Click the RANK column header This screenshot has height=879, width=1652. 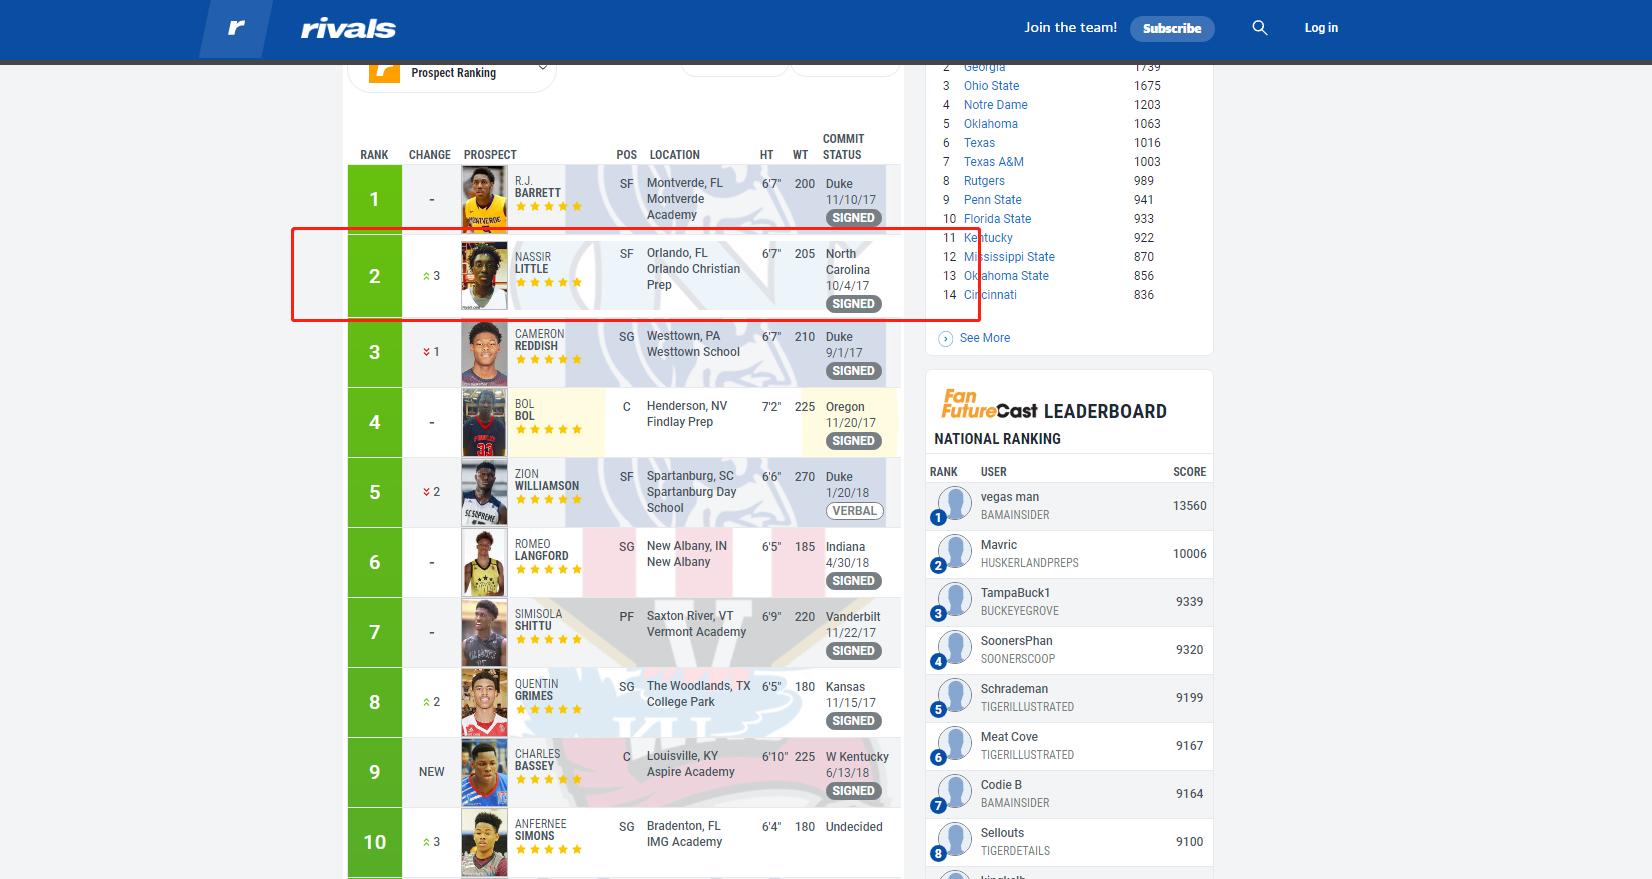pos(375,155)
